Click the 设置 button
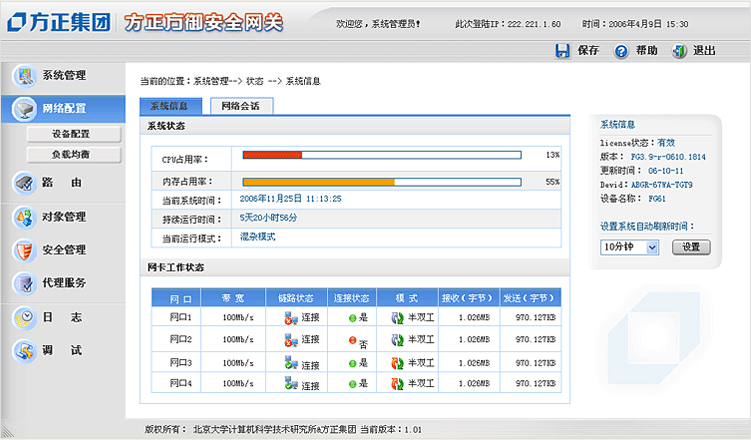 (x=691, y=247)
